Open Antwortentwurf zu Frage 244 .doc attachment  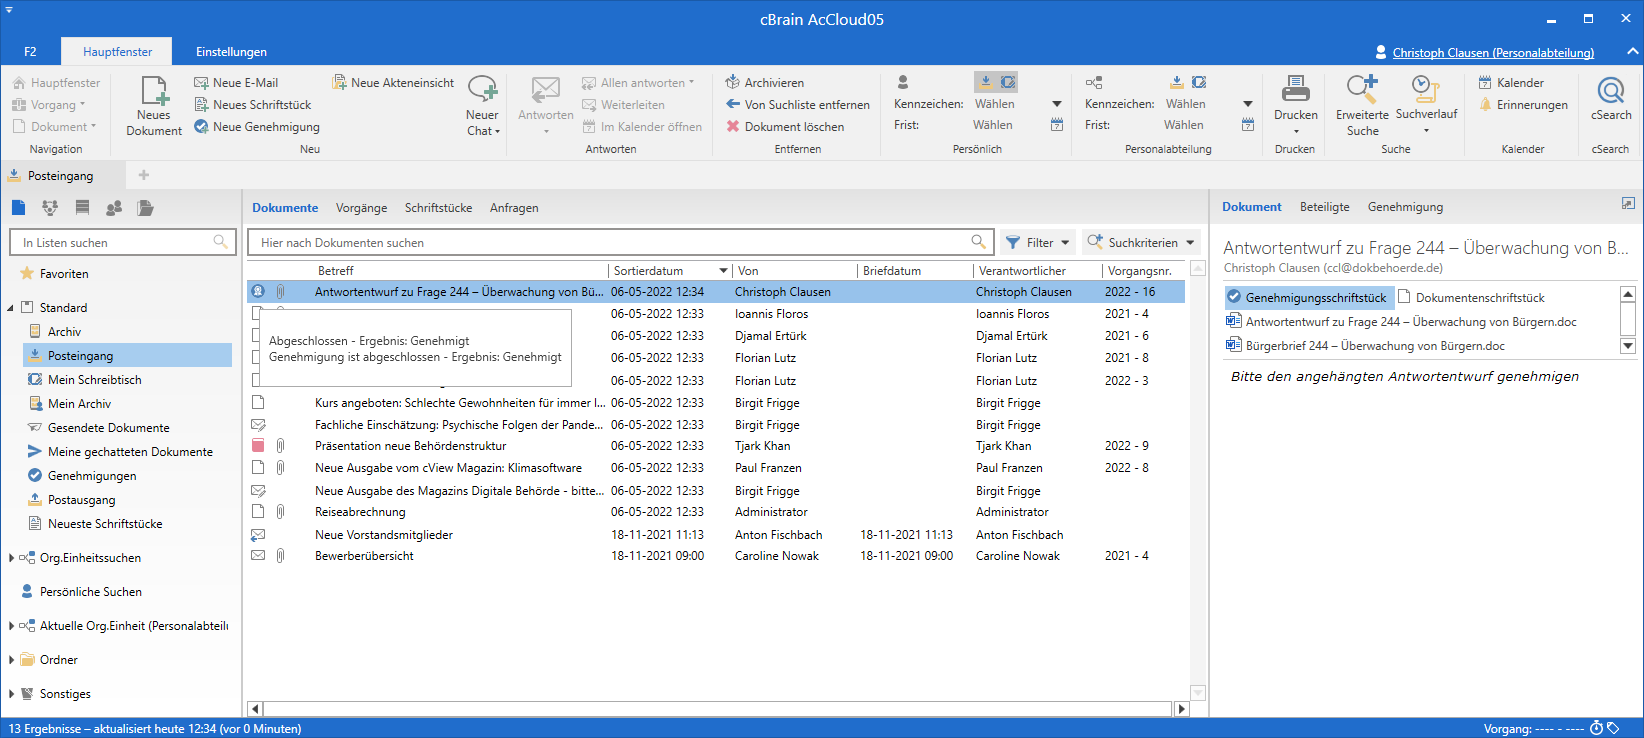[x=1401, y=322]
